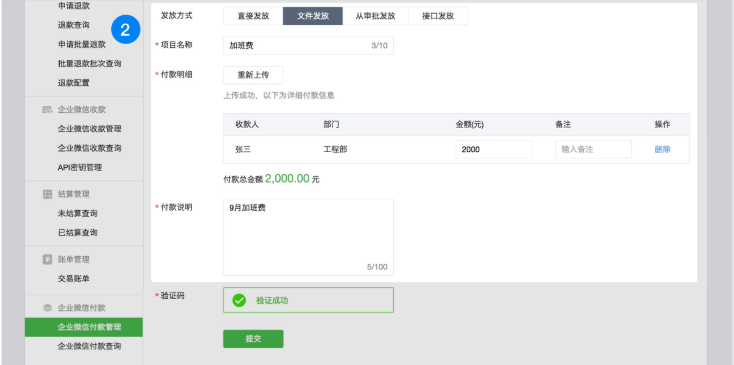This screenshot has height=365, width=734.
Task: Switch to 接口发放 tab
Action: pos(438,16)
